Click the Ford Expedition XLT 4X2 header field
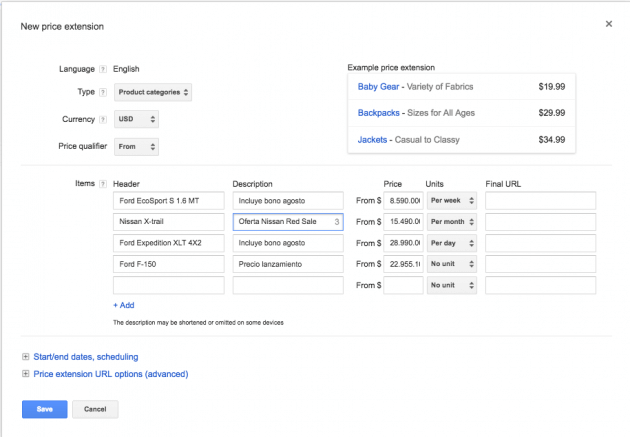This screenshot has height=437, width=630. (169, 243)
